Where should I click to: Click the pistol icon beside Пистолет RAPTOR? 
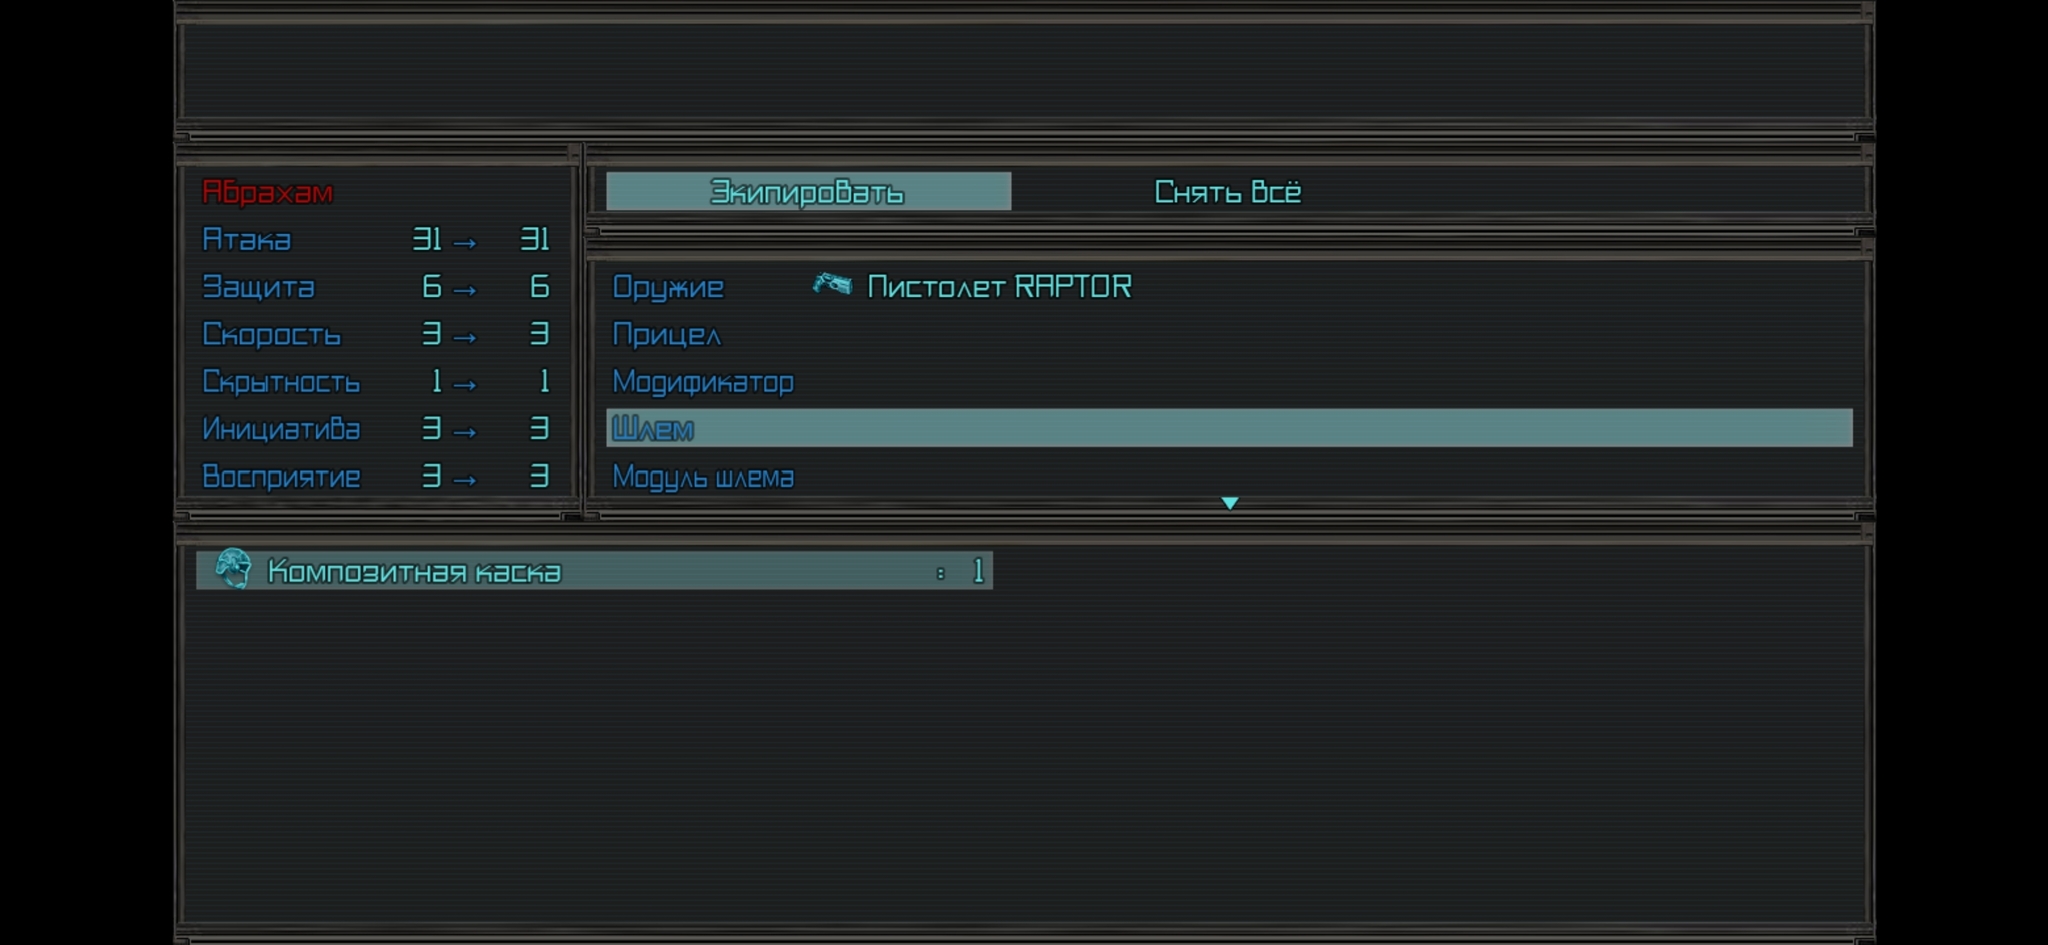tap(831, 286)
